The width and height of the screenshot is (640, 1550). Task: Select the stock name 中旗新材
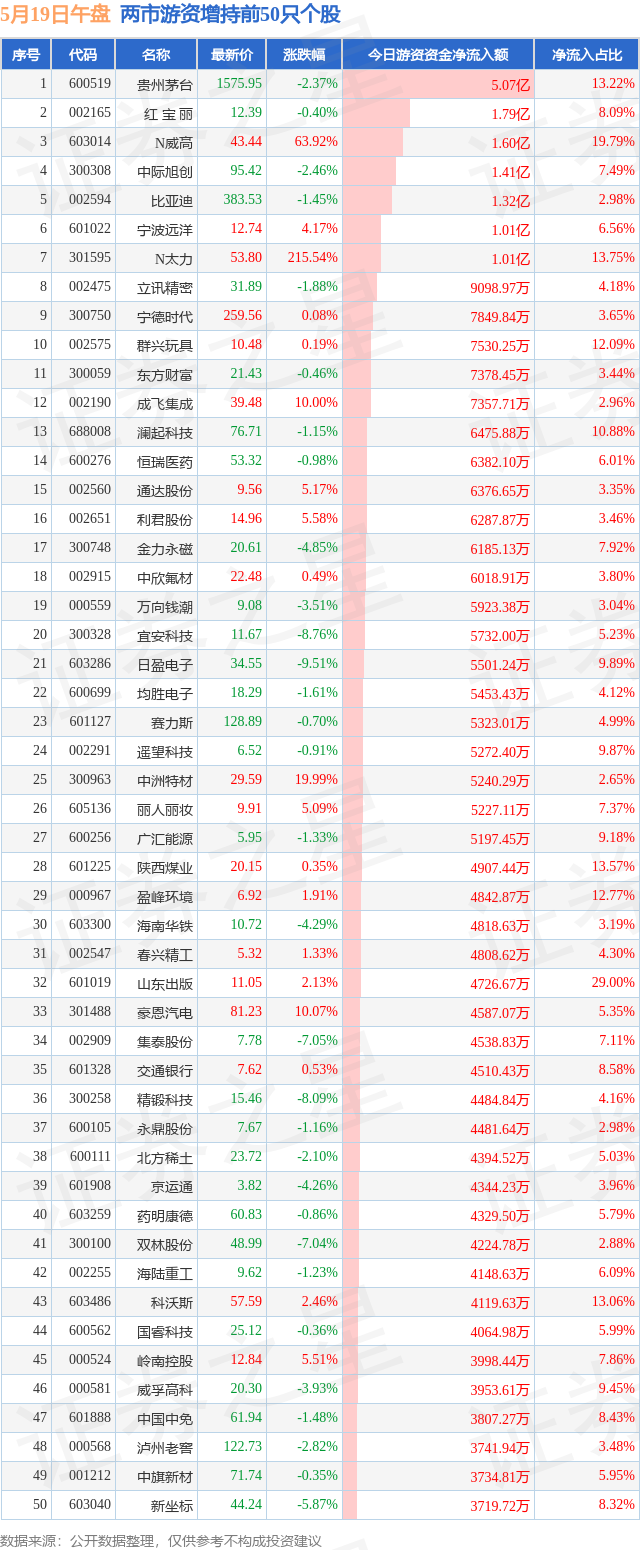point(165,1476)
